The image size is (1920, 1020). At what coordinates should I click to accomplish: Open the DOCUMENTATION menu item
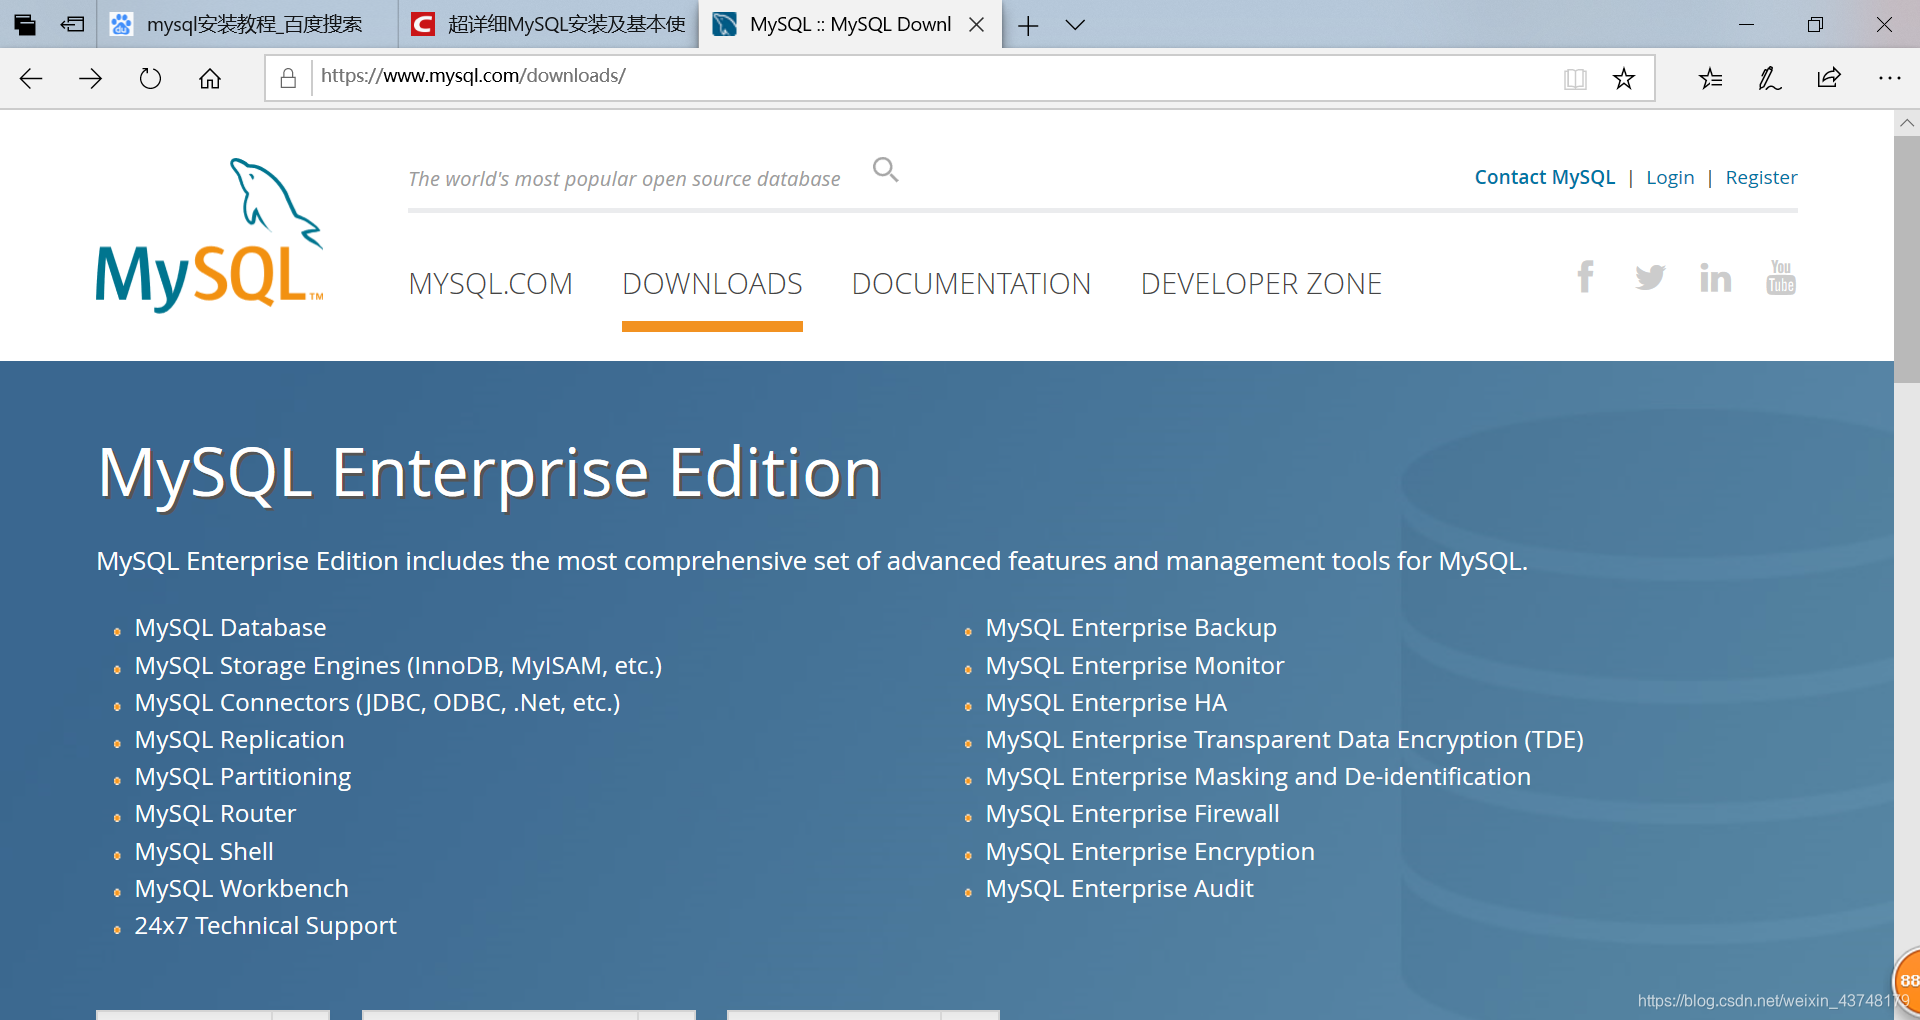971,284
